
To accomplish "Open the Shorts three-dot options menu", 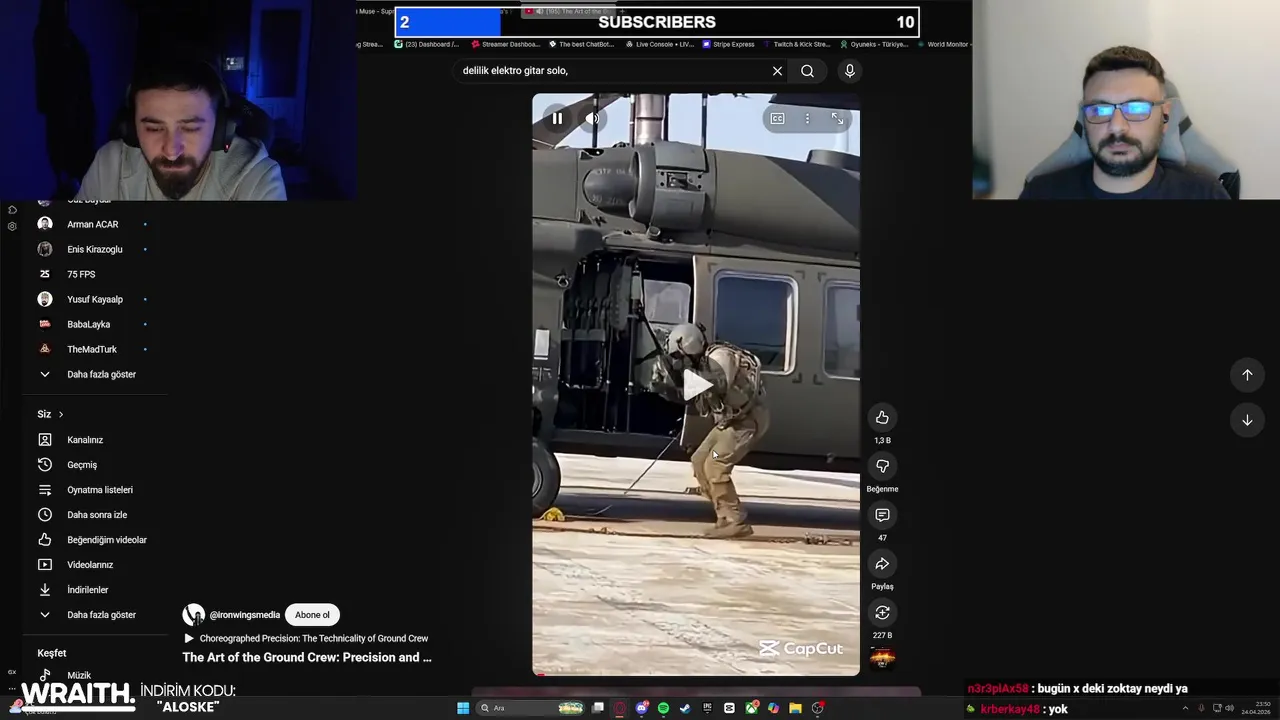I will (807, 118).
